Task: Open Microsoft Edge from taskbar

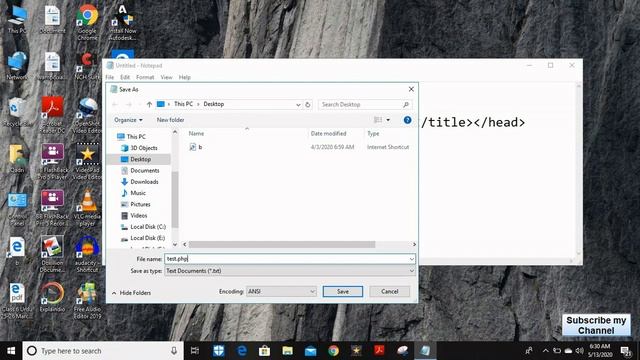Action: pos(242,351)
